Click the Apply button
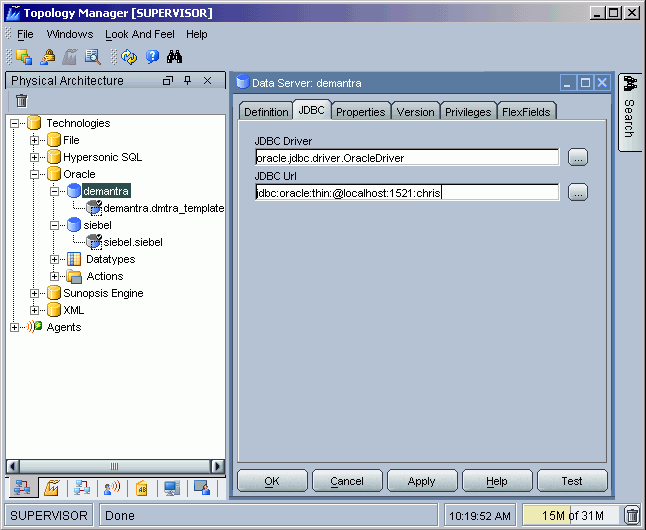This screenshot has height=530, width=646. 422,481
